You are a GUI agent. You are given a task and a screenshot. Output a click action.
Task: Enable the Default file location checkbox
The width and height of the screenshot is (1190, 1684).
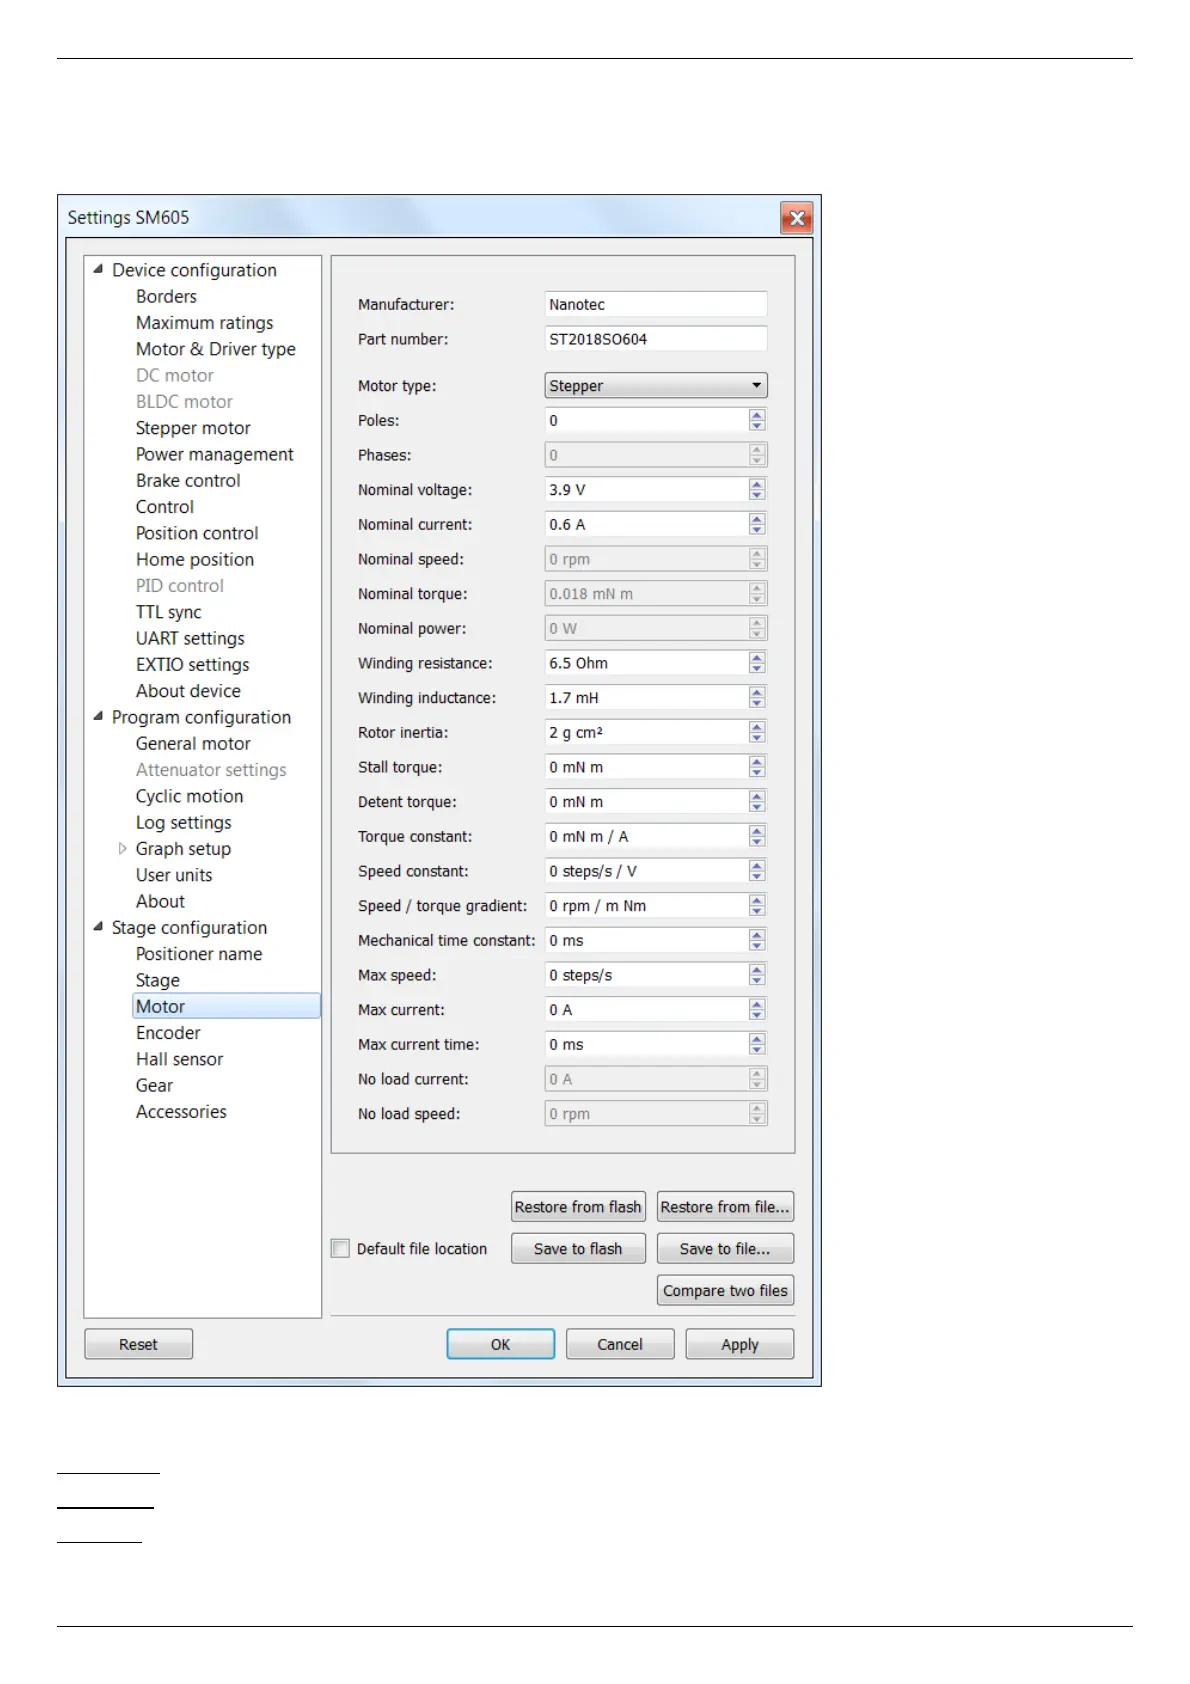click(341, 1248)
